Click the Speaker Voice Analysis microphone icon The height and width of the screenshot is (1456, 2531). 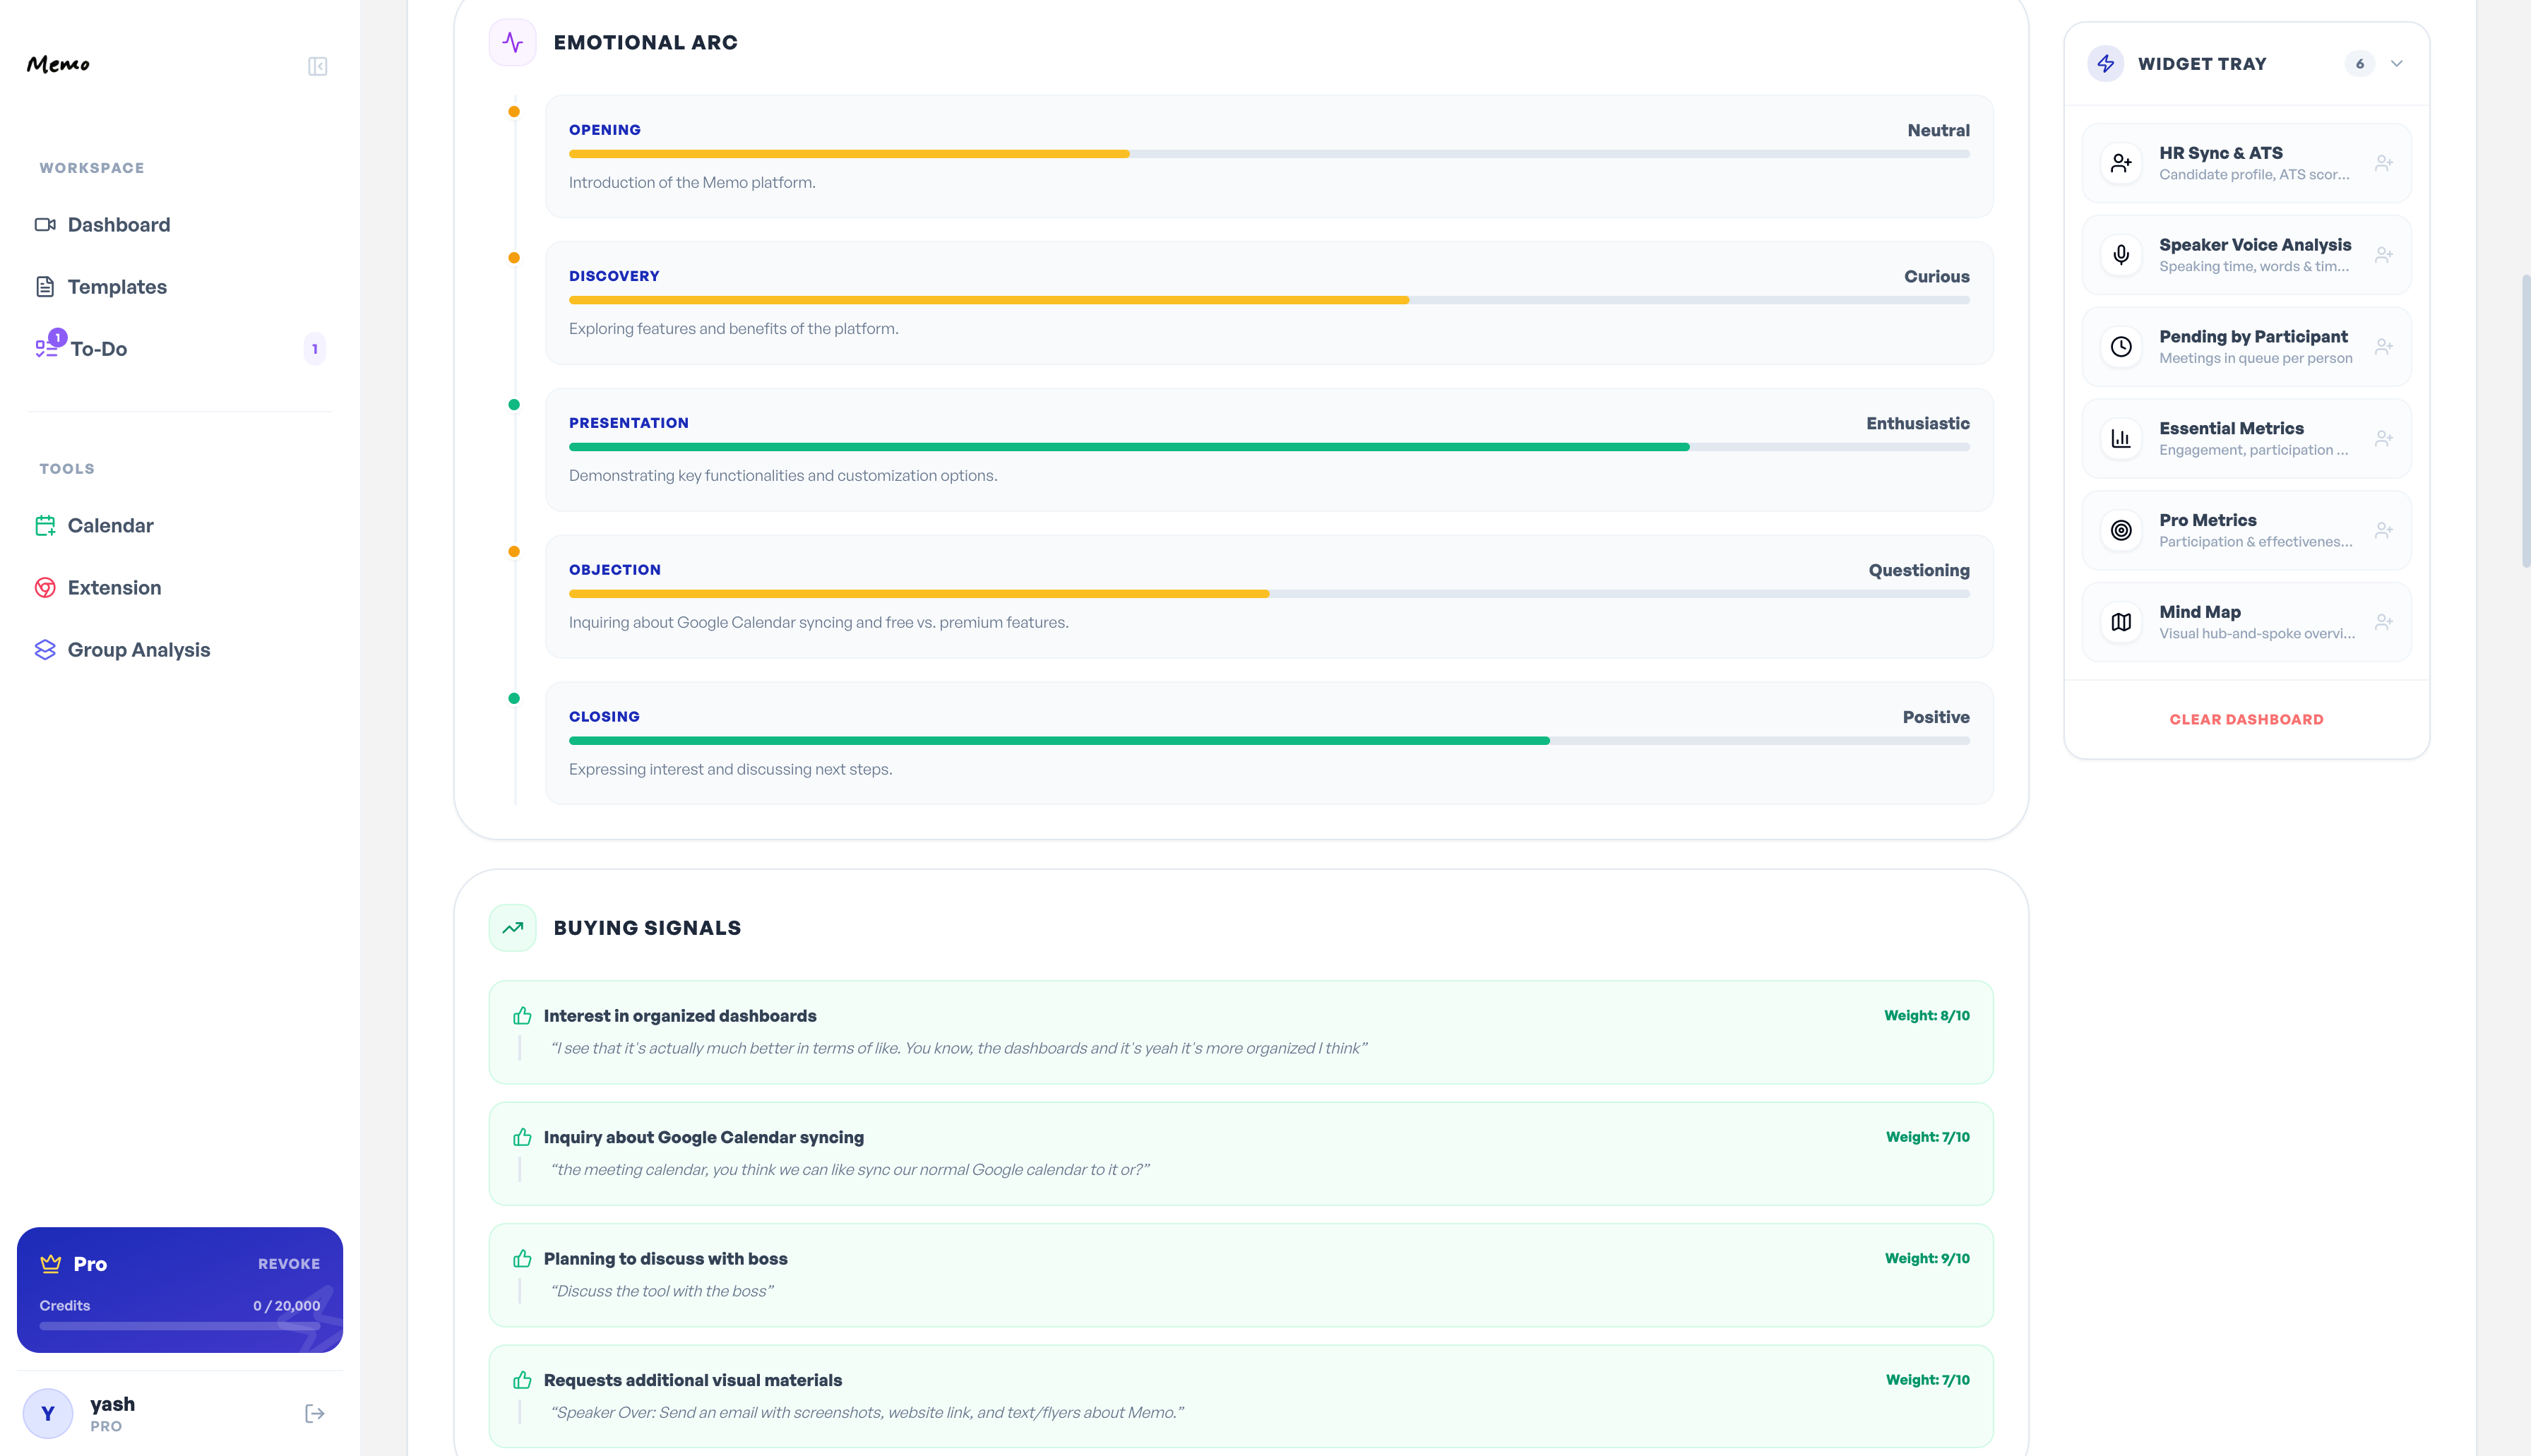(x=2121, y=255)
